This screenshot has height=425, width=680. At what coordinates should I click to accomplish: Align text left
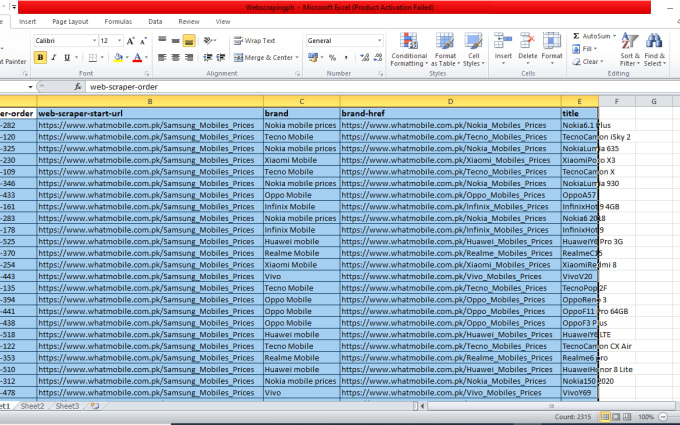tap(162, 57)
